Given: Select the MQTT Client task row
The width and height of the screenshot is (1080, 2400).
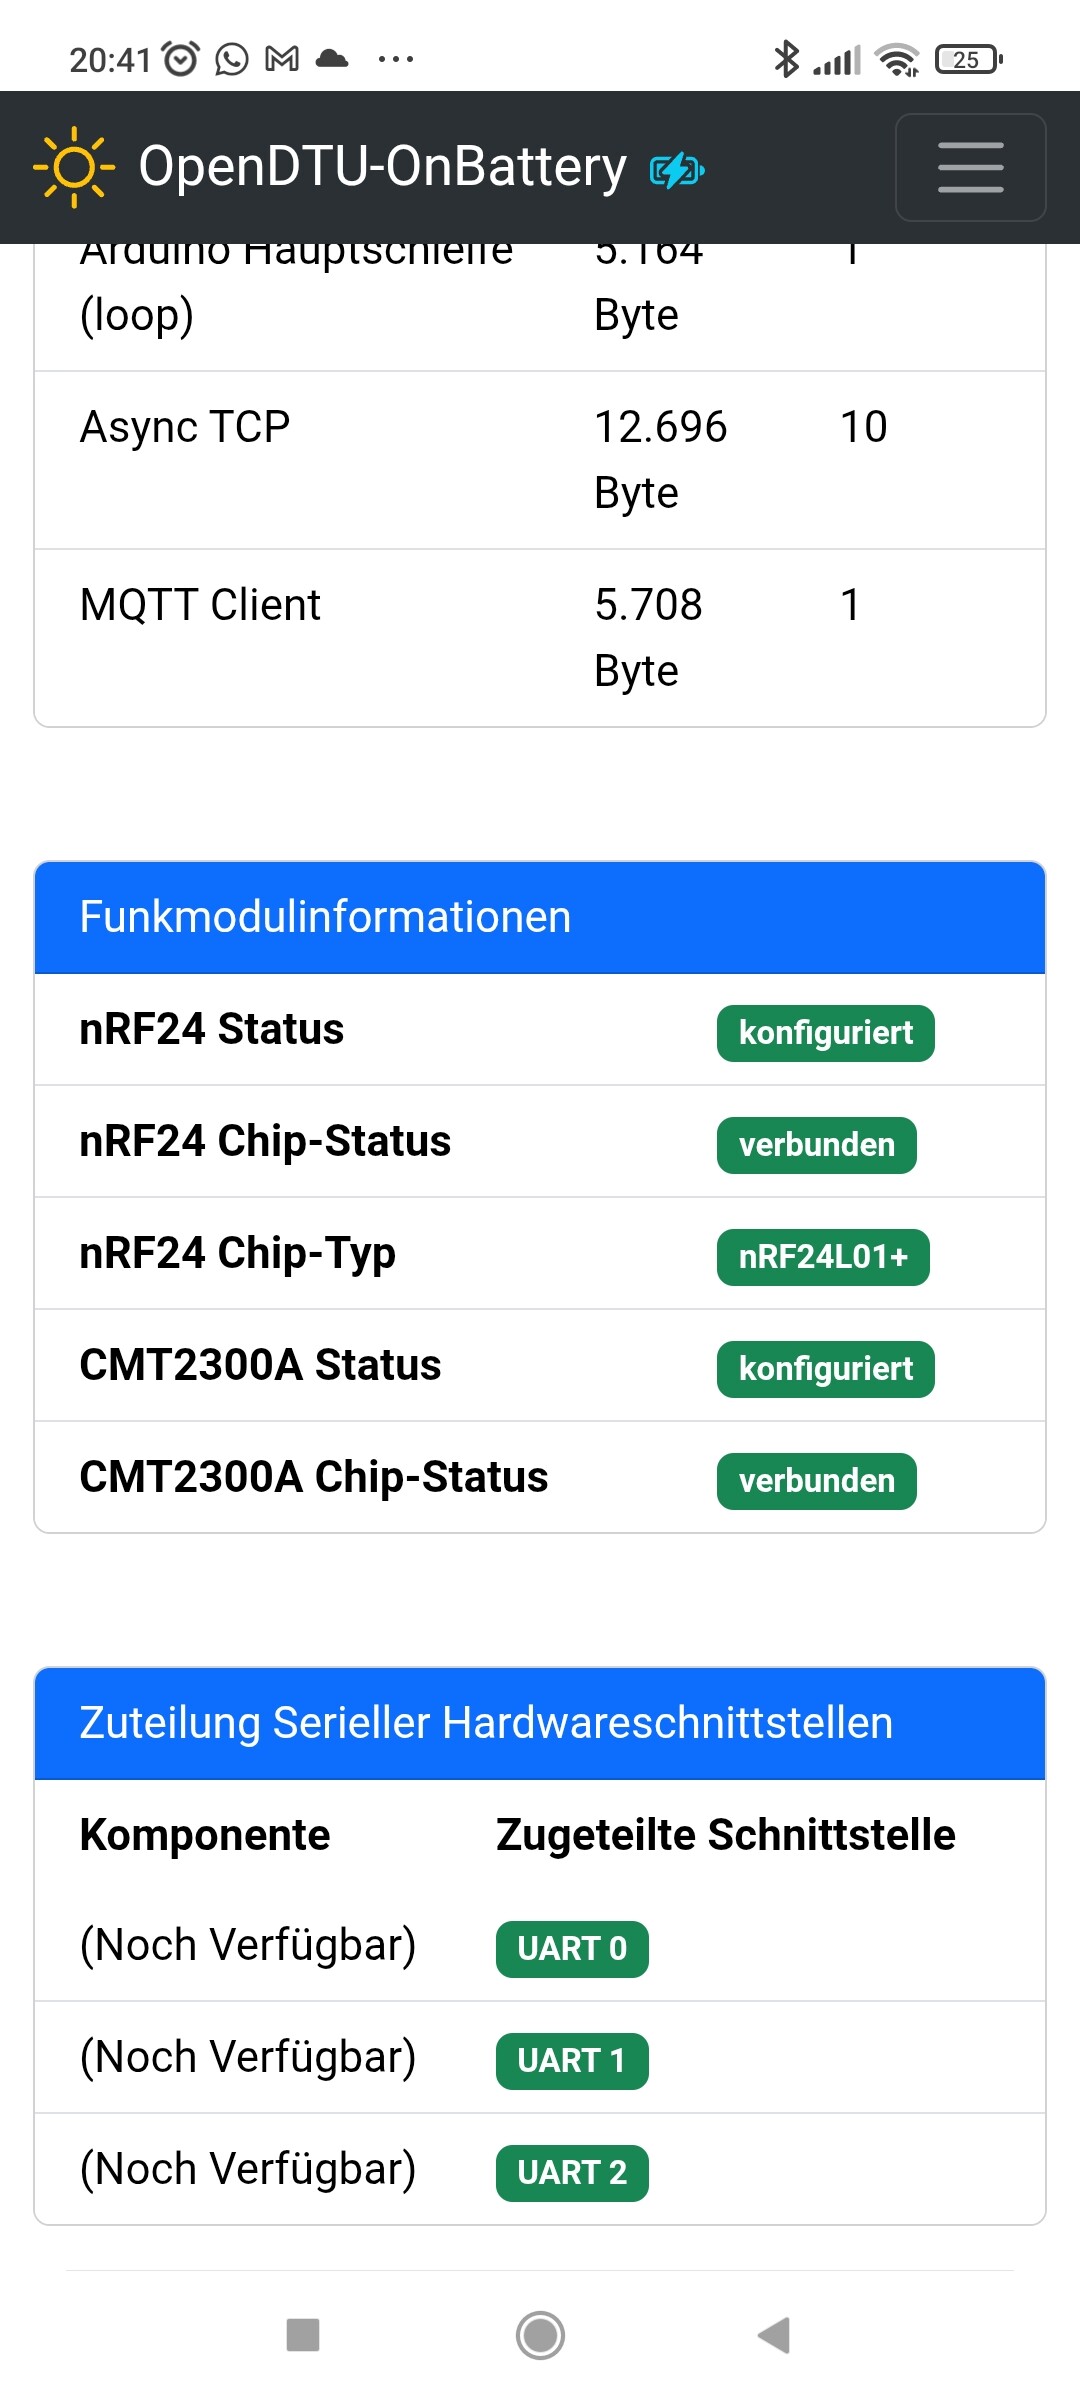Looking at the screenshot, I should click(x=540, y=638).
